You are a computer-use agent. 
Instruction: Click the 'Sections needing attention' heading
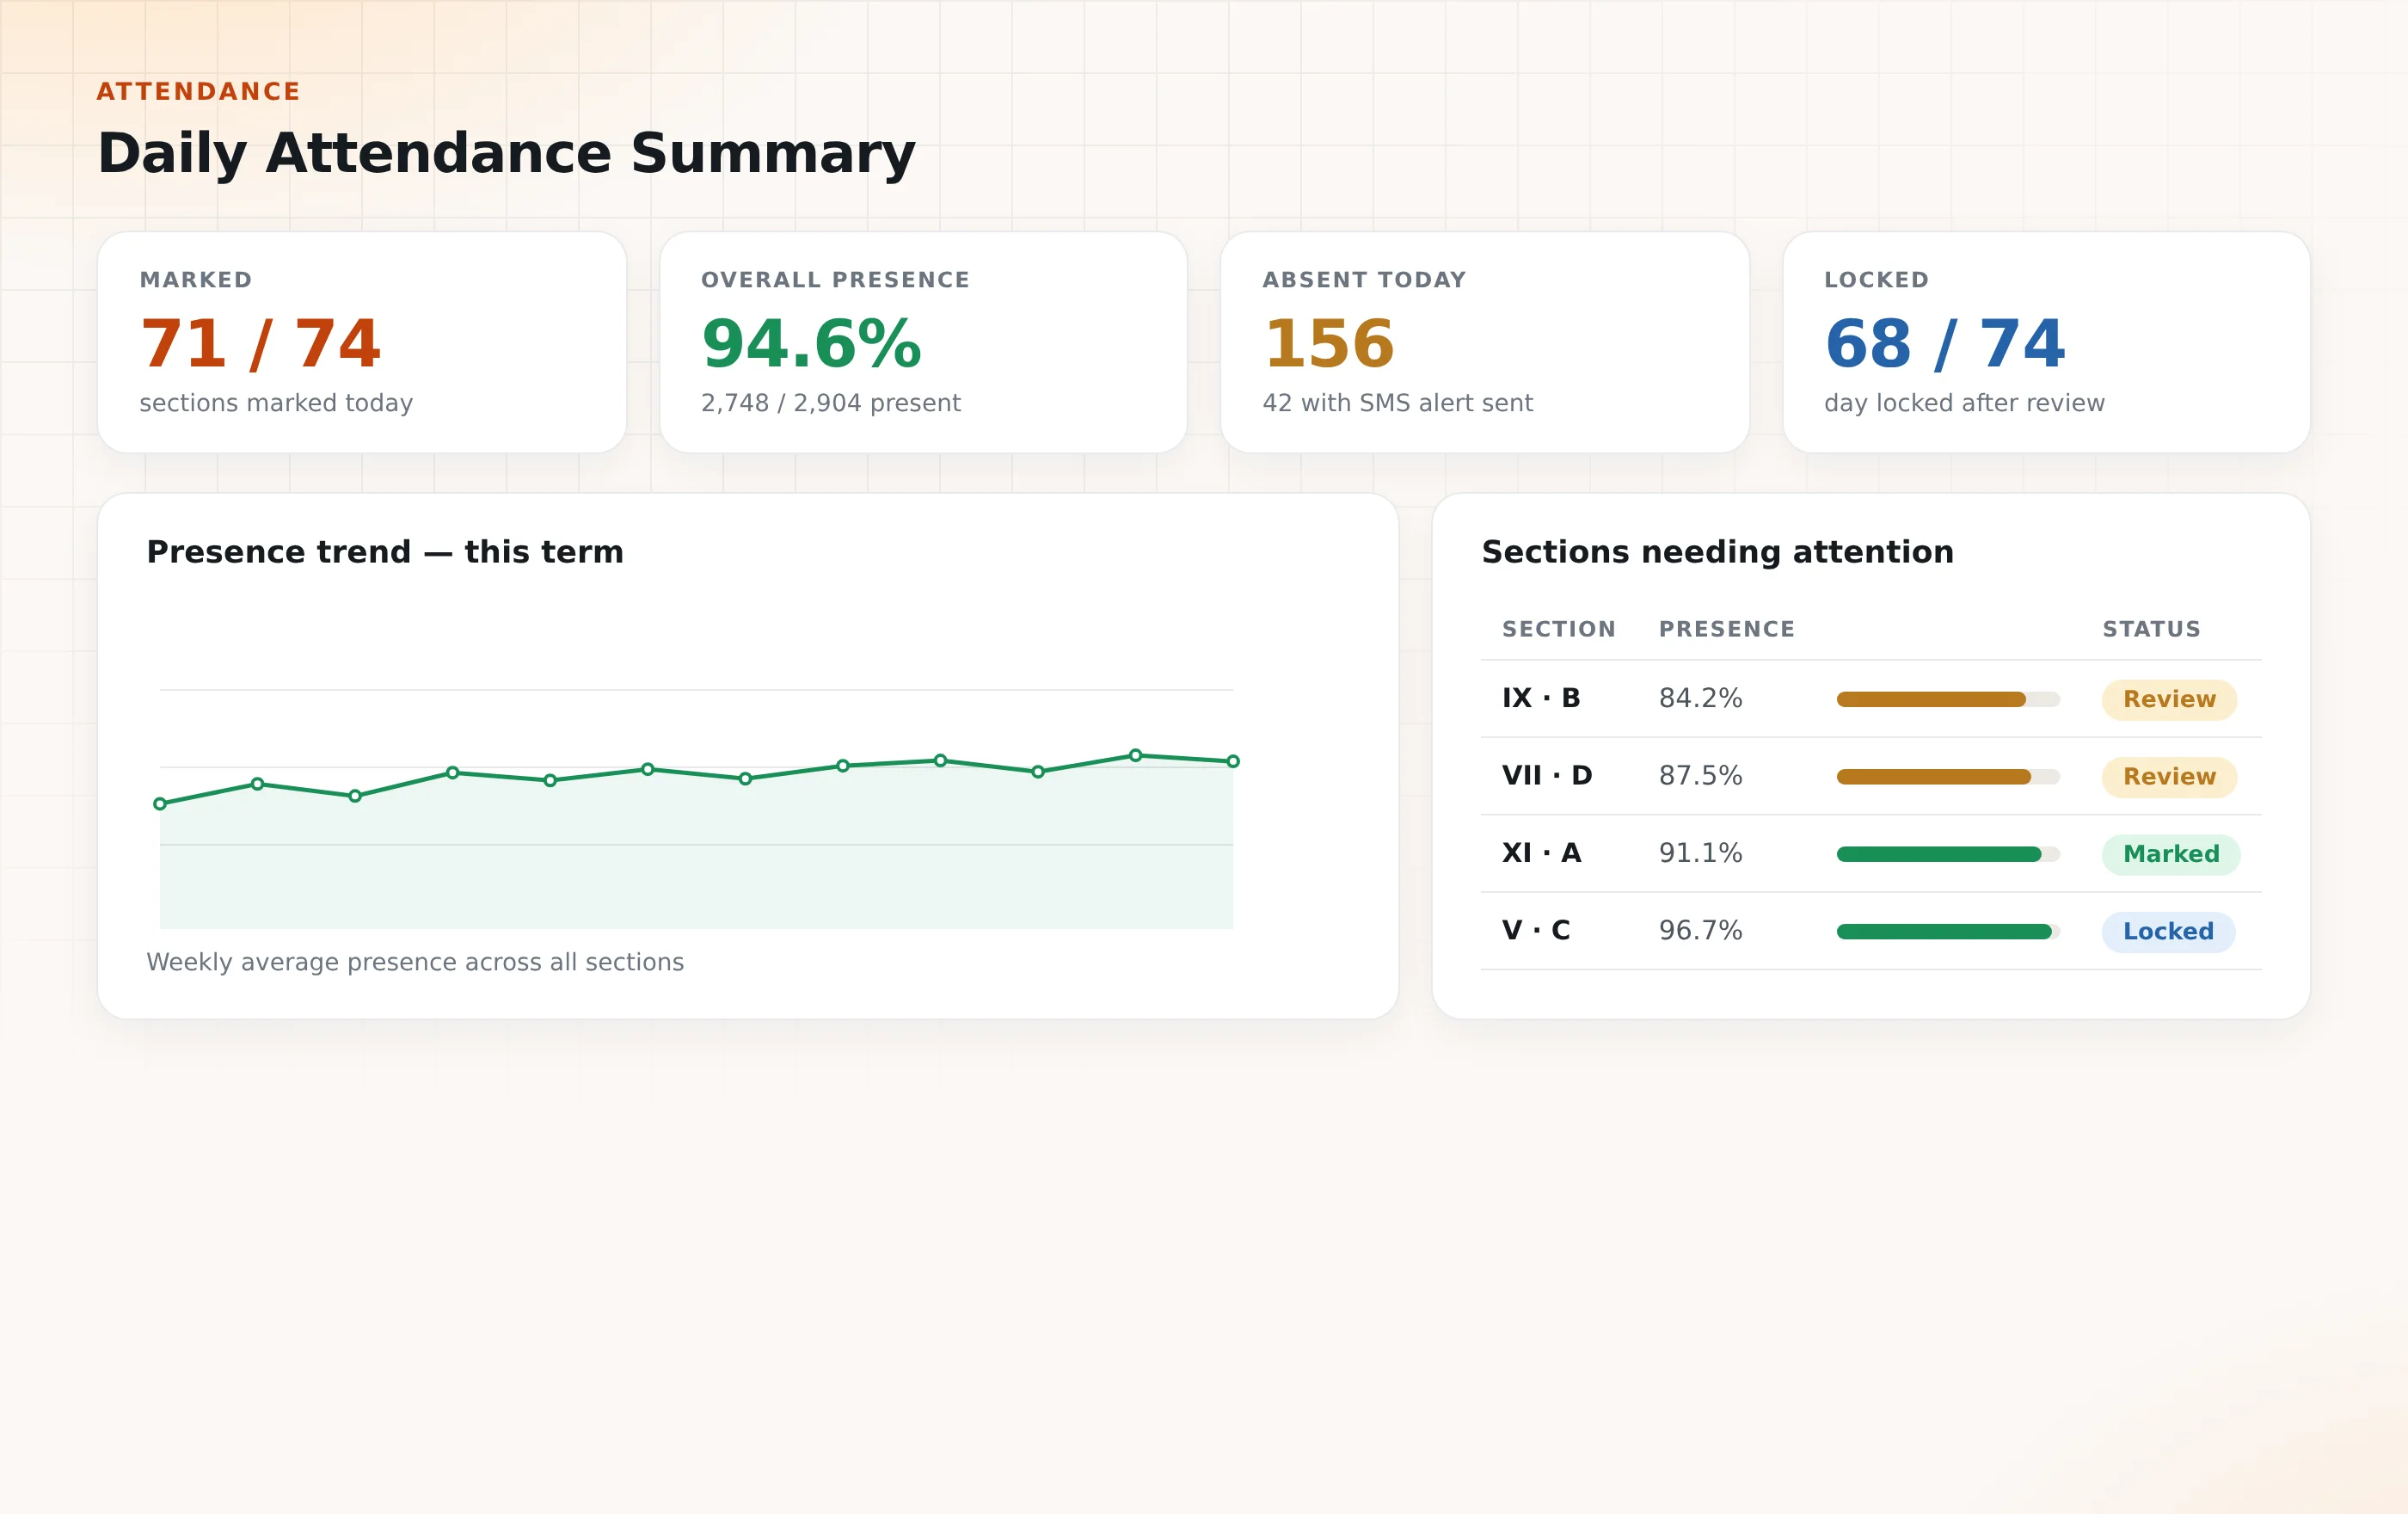point(1717,552)
